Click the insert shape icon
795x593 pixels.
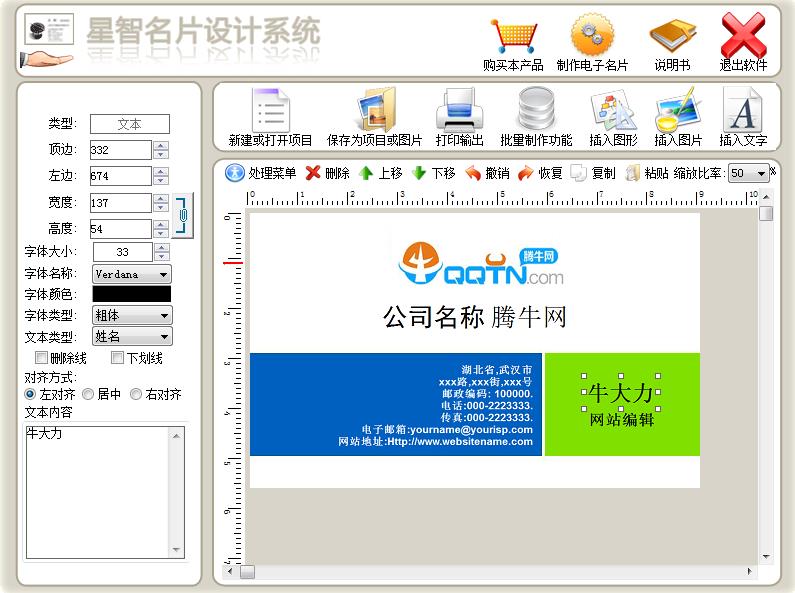tap(613, 110)
